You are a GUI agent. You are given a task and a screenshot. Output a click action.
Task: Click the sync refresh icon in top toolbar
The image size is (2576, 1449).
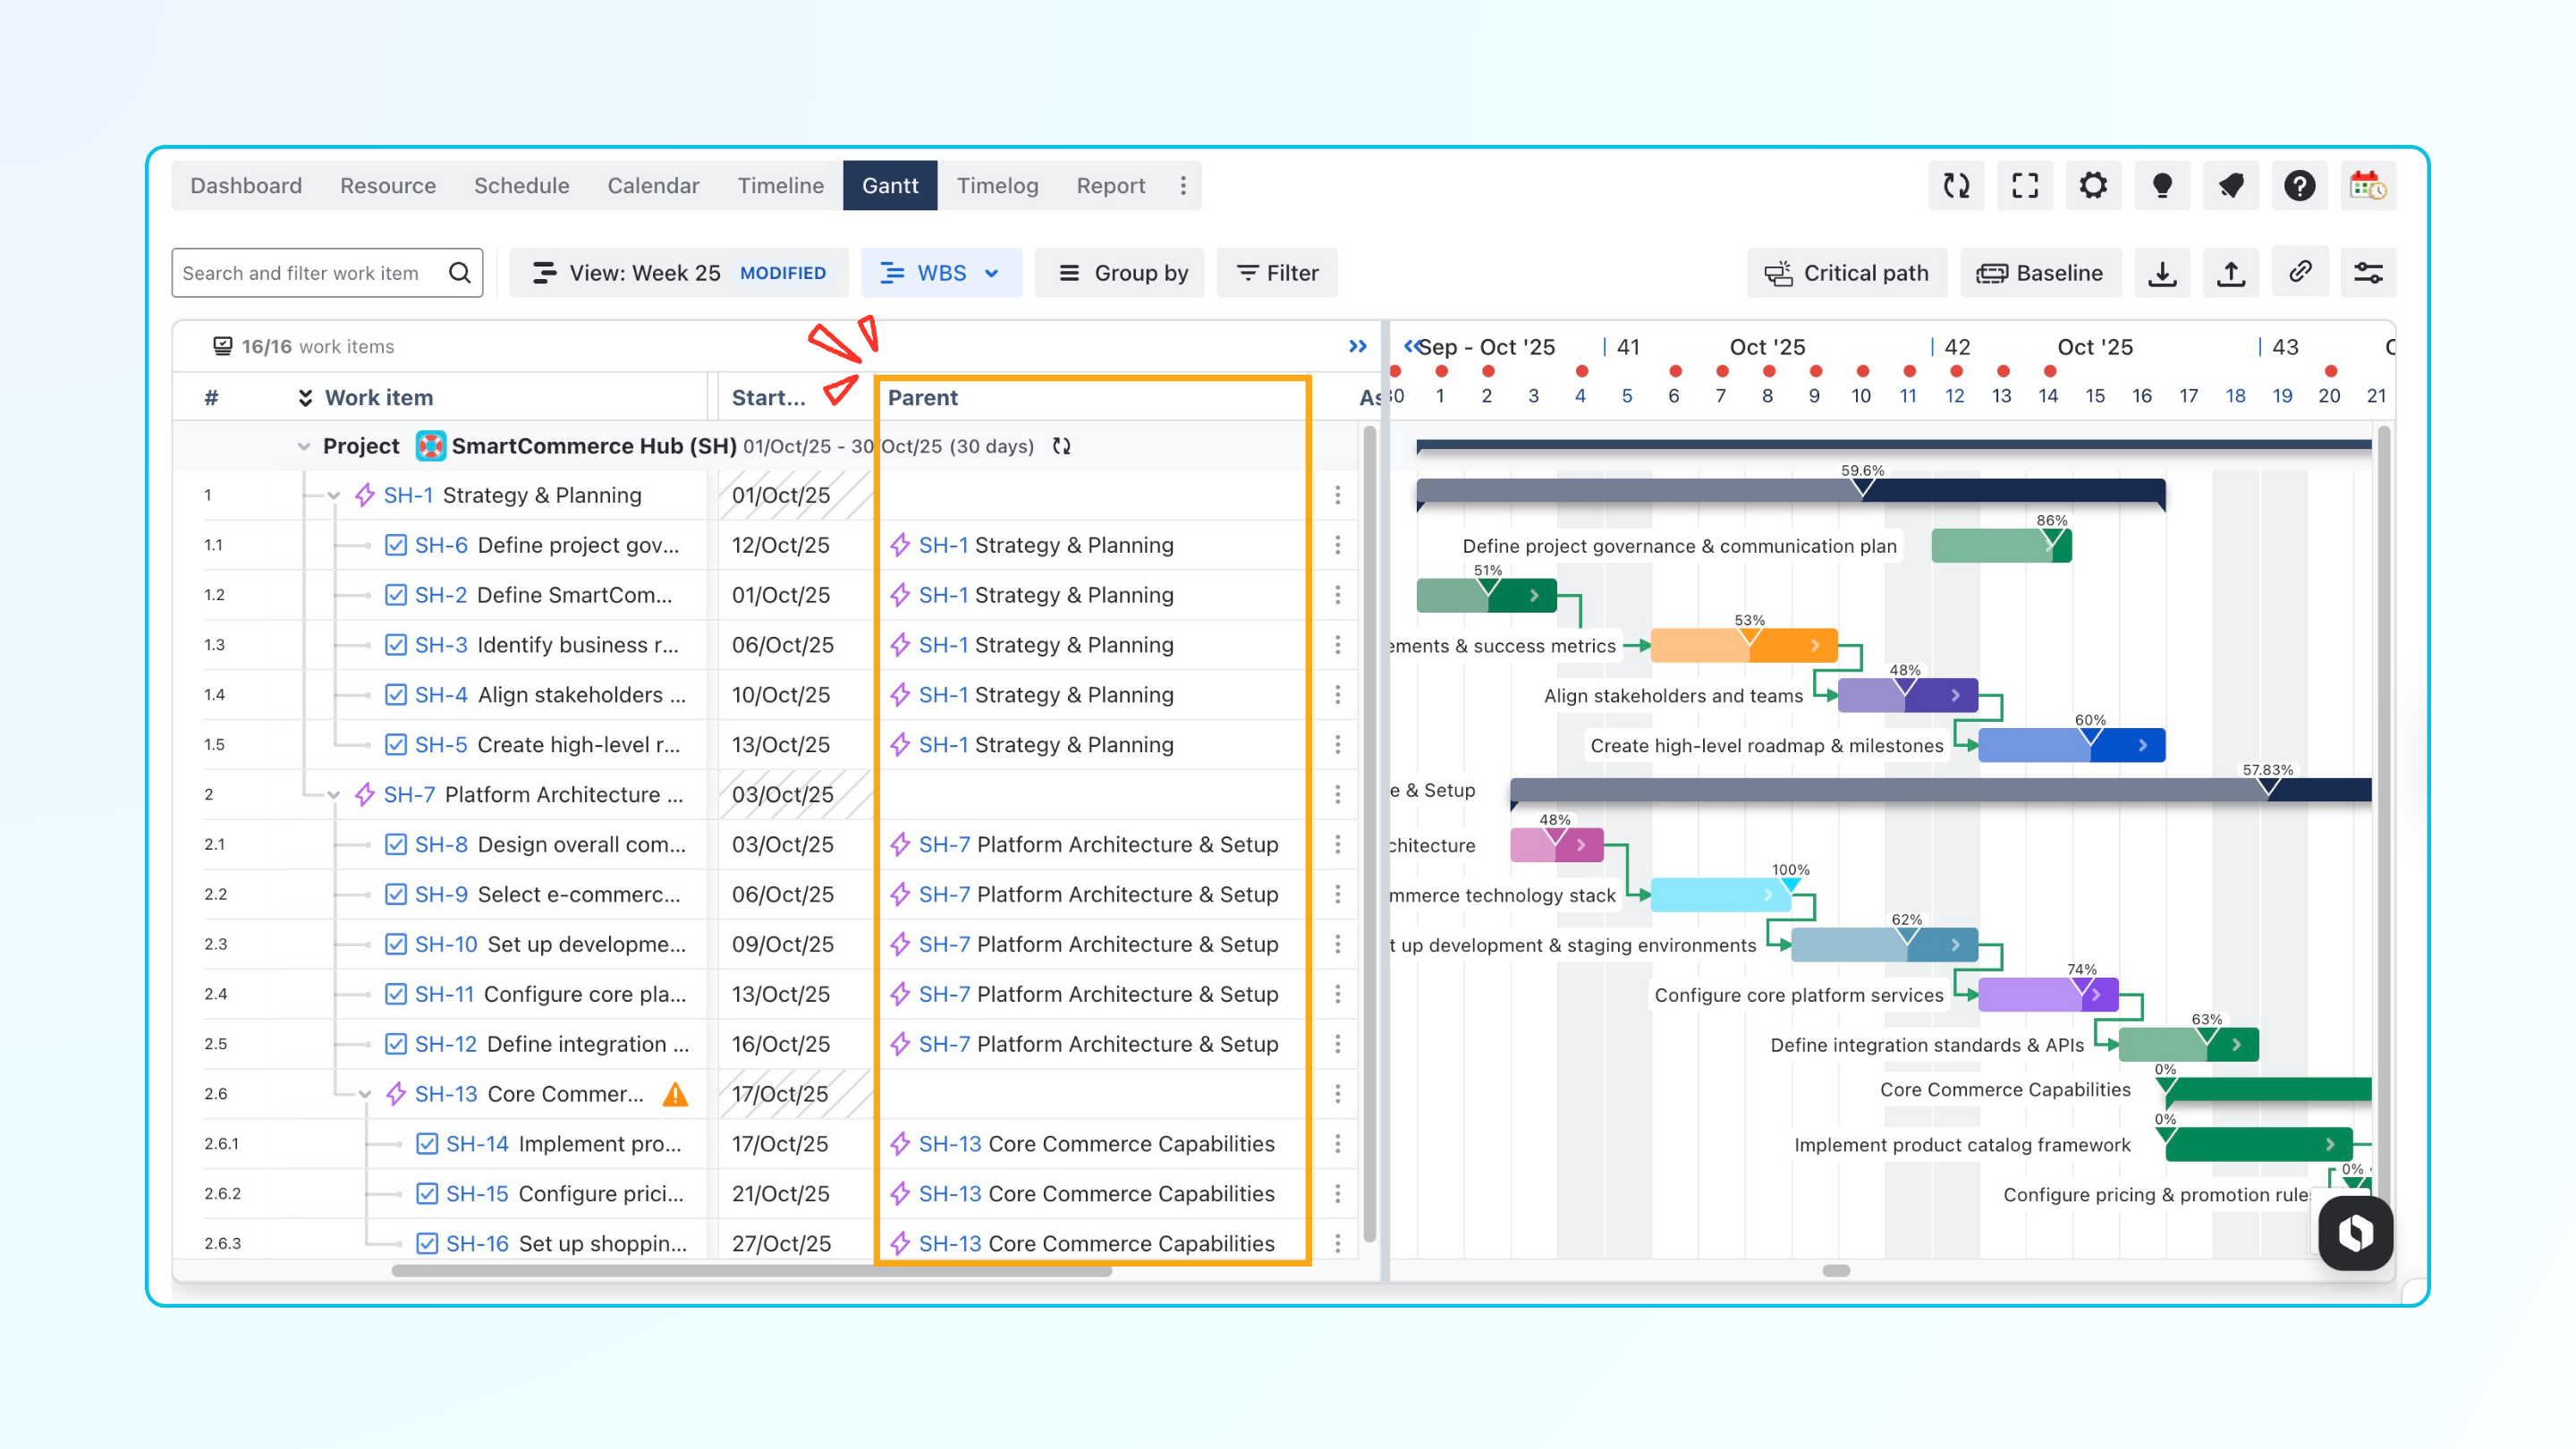(1956, 186)
